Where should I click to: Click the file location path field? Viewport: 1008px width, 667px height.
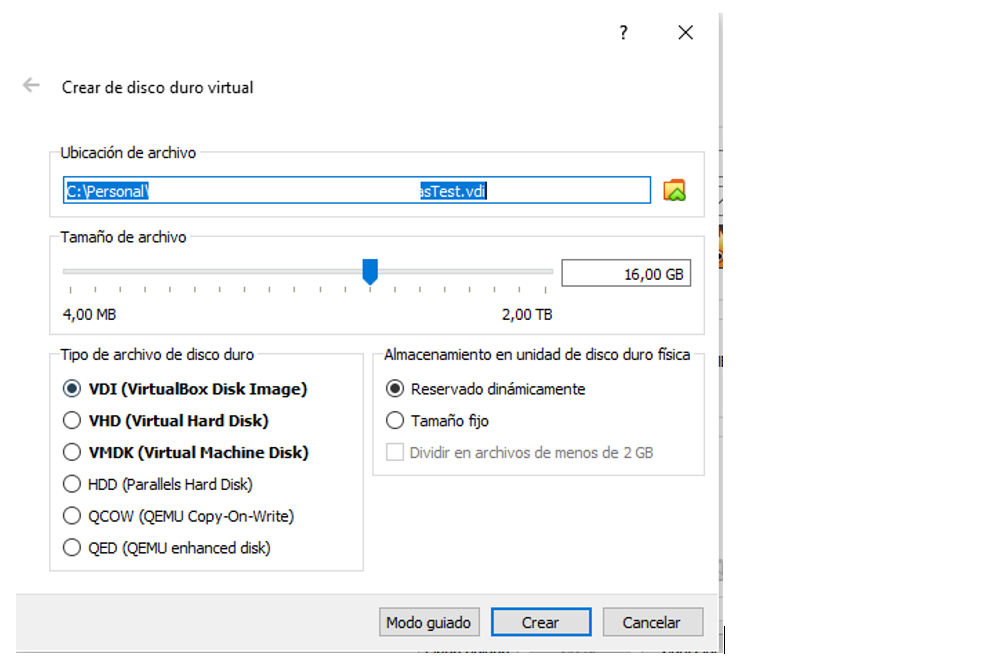click(357, 190)
